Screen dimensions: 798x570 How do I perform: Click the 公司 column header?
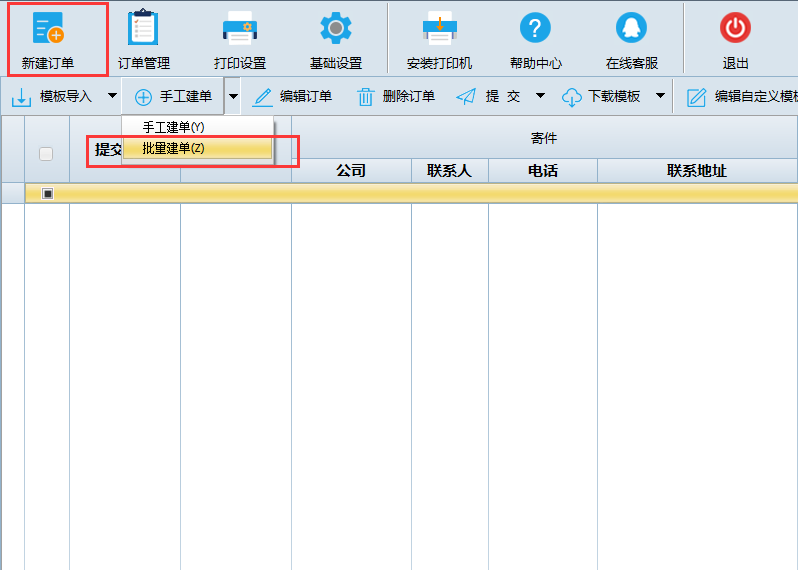pyautogui.click(x=351, y=170)
